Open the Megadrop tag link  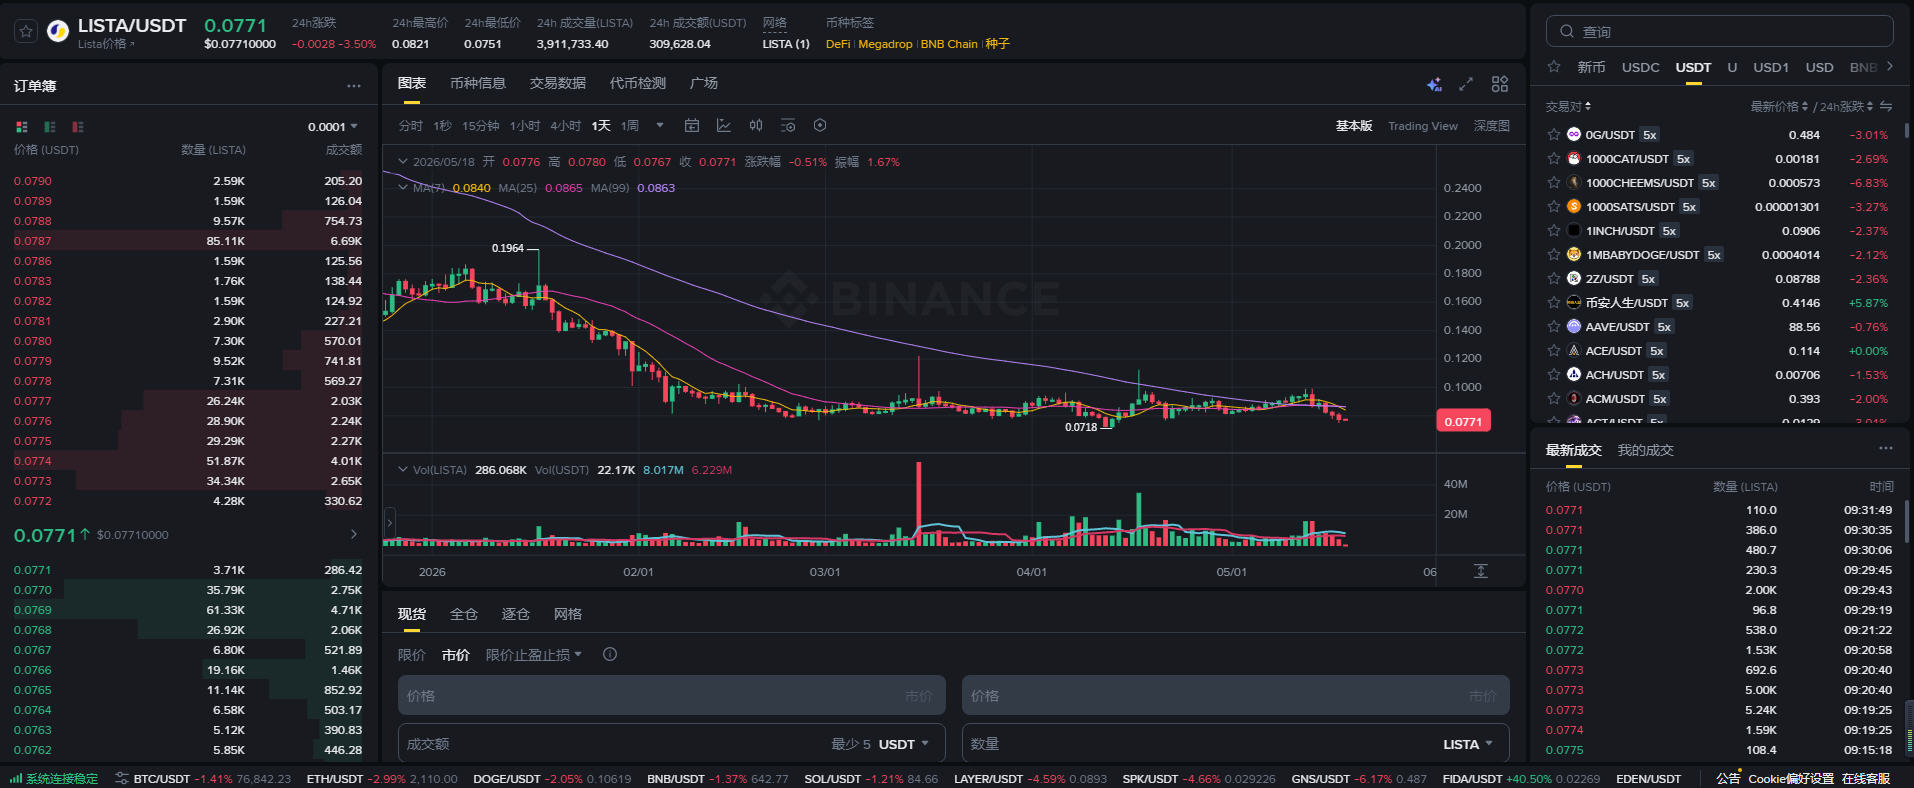tap(885, 44)
